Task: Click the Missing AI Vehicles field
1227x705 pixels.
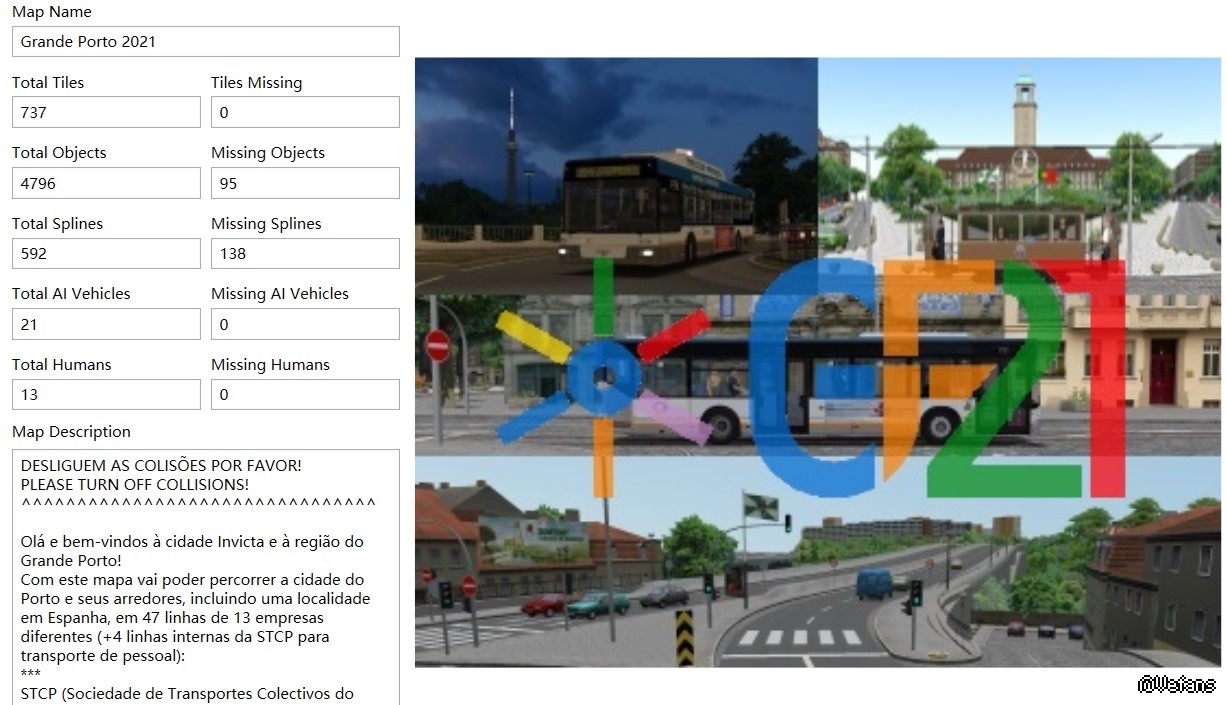Action: pyautogui.click(x=305, y=324)
